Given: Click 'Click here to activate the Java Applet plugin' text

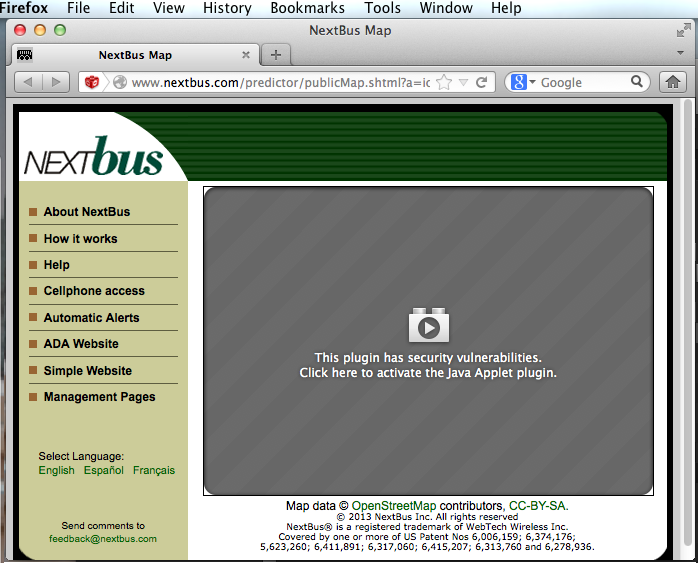Looking at the screenshot, I should 428,373.
